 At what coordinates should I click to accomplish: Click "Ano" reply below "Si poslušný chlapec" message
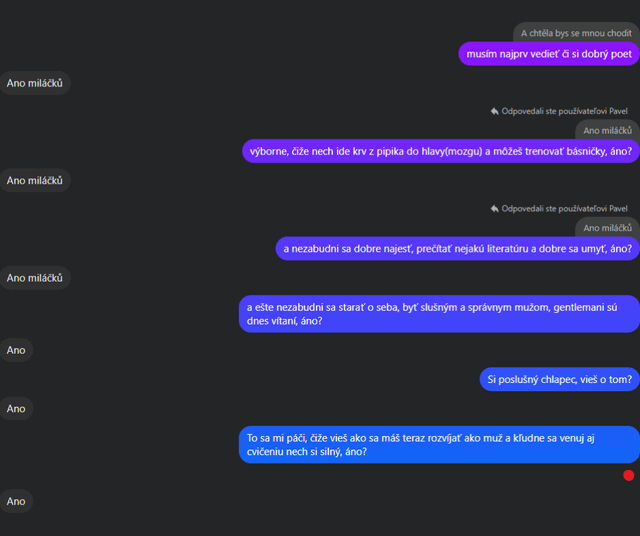[x=16, y=409]
